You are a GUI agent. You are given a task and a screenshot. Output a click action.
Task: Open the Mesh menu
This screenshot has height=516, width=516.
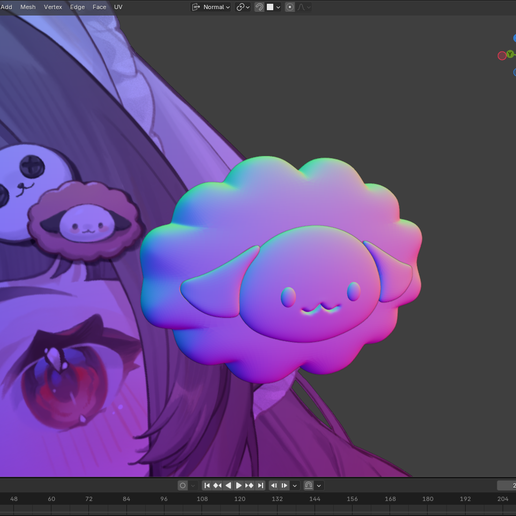click(28, 7)
